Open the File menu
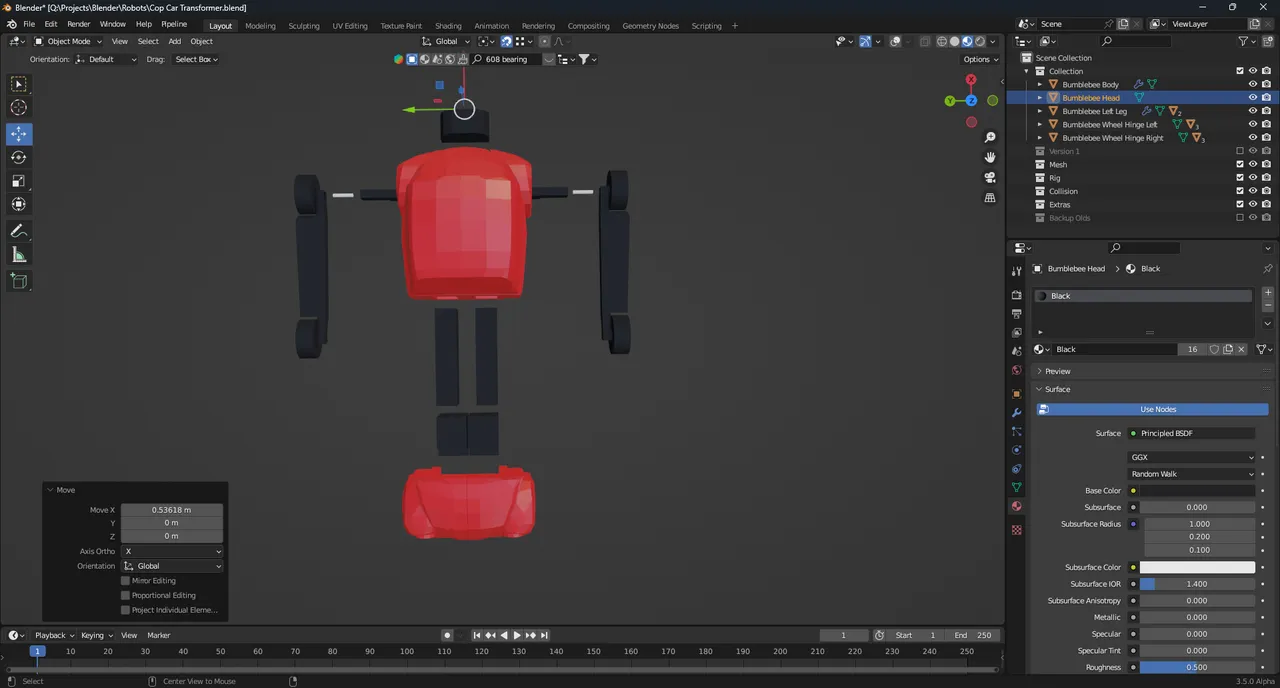Screen dimensions: 1280x688 [29, 24]
